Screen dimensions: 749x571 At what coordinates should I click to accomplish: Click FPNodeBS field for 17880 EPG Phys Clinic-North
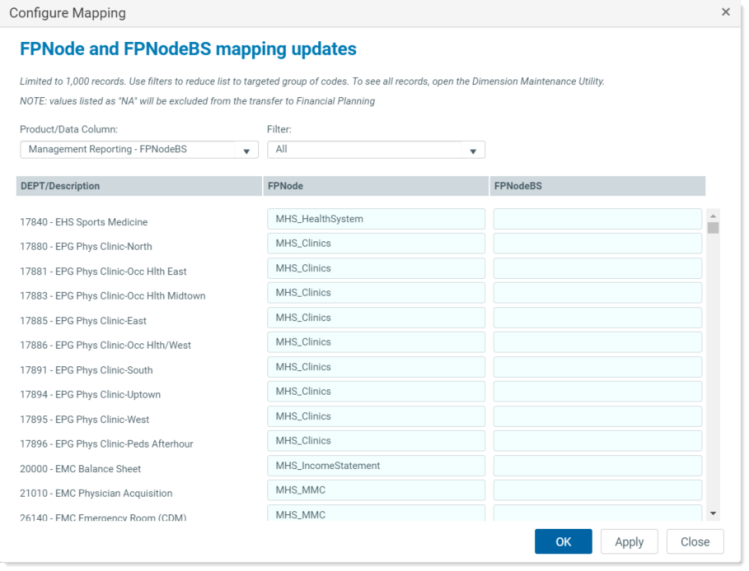(598, 244)
